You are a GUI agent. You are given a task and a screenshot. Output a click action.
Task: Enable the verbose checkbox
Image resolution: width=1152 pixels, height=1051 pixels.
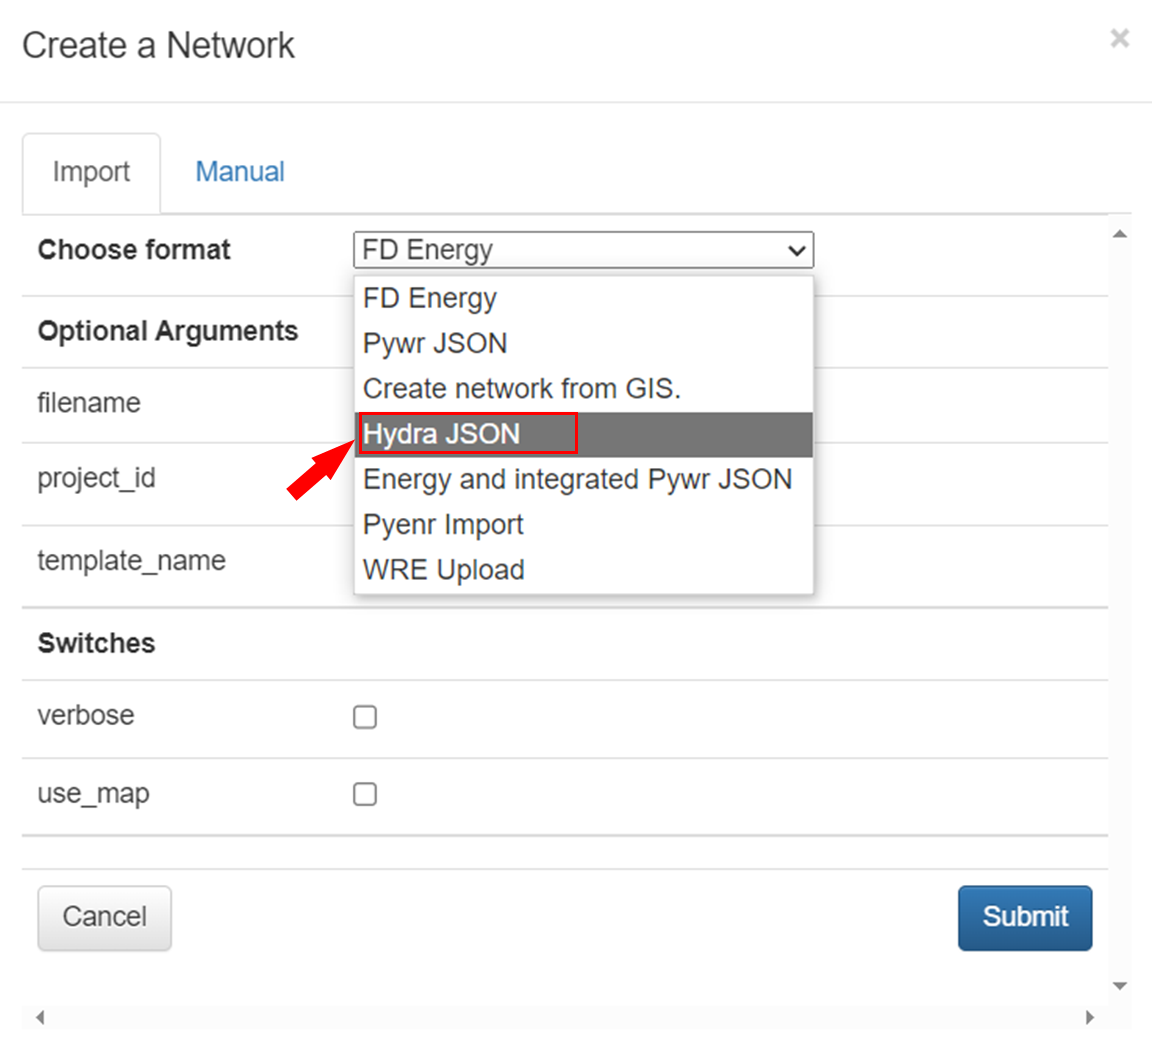[x=365, y=717]
